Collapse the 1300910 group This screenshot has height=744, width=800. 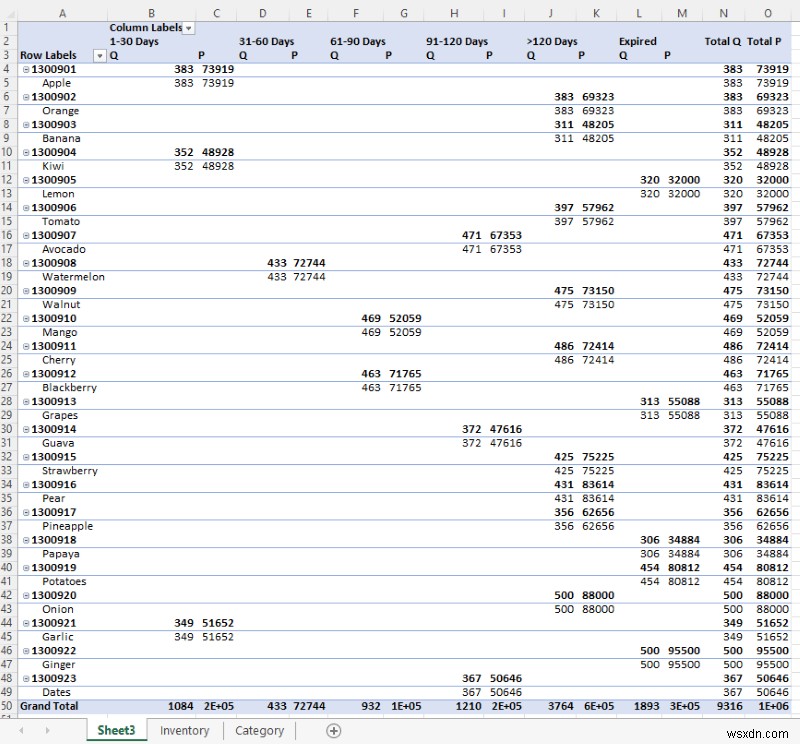[x=26, y=318]
